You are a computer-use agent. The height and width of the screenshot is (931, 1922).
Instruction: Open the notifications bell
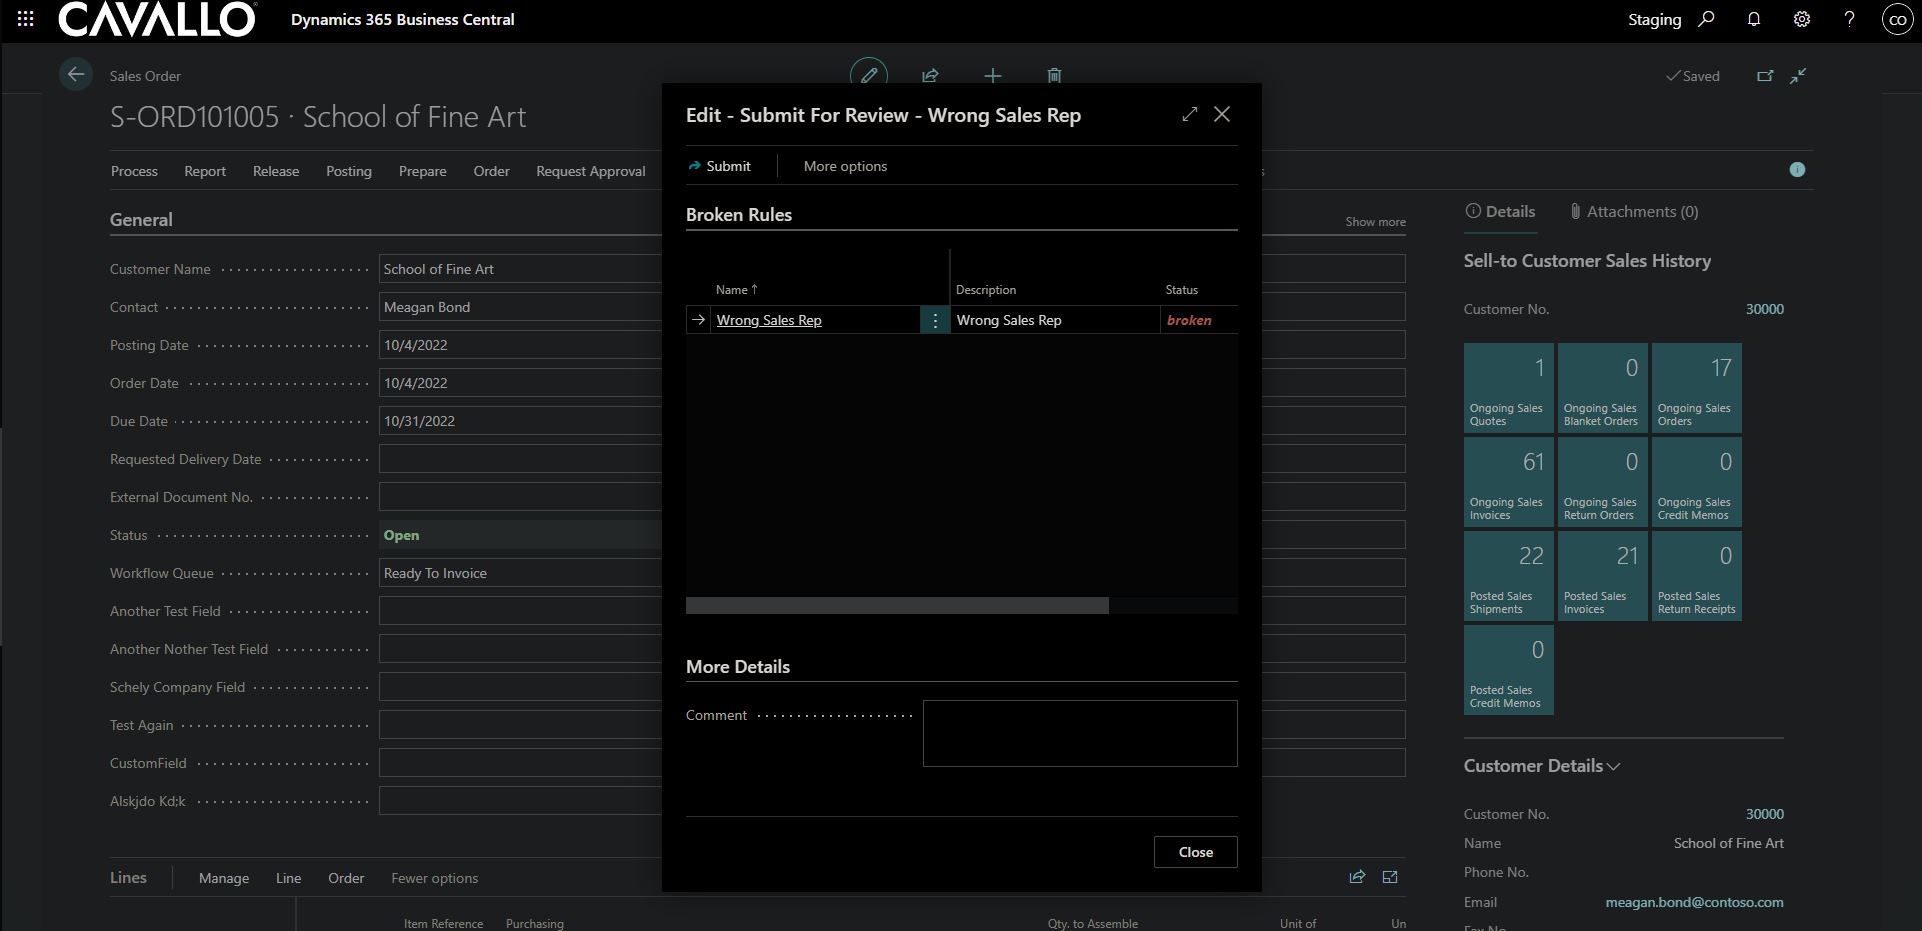pos(1753,19)
